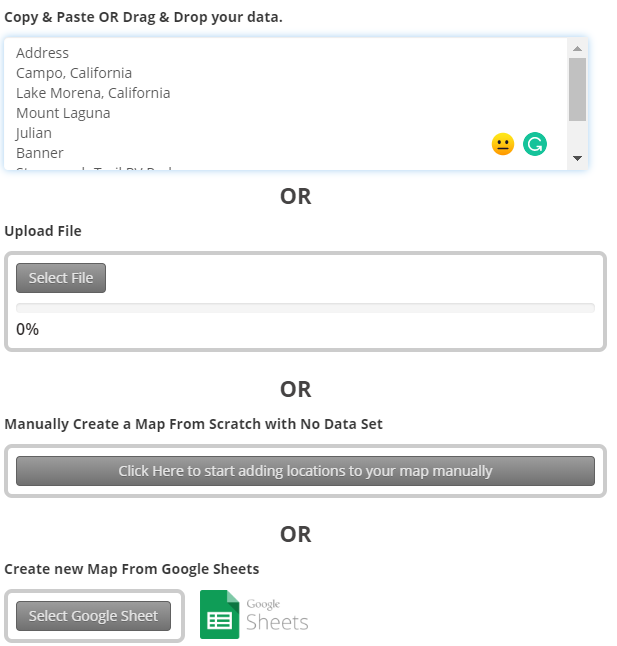This screenshot has height=646, width=617.
Task: Click the "Upload File" heading
Action: coord(43,231)
